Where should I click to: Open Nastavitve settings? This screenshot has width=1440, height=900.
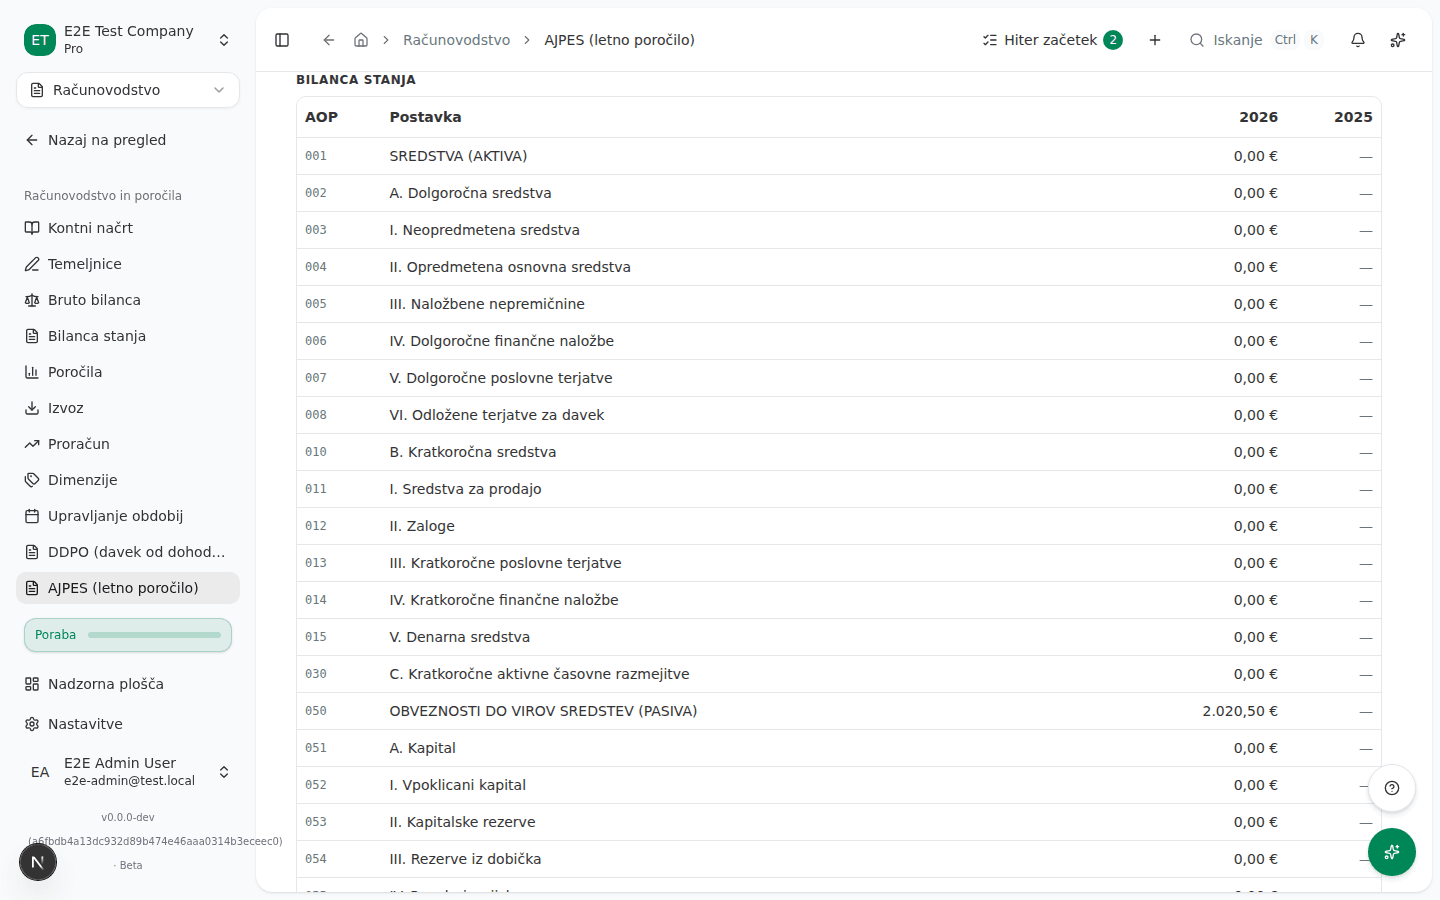click(128, 724)
